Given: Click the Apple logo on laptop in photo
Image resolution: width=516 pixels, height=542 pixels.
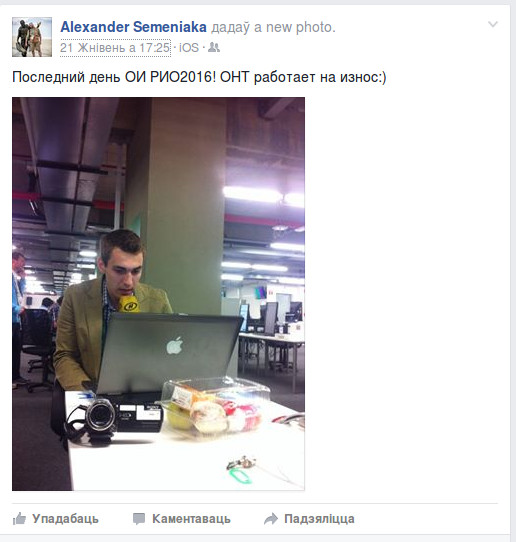Looking at the screenshot, I should [x=175, y=346].
